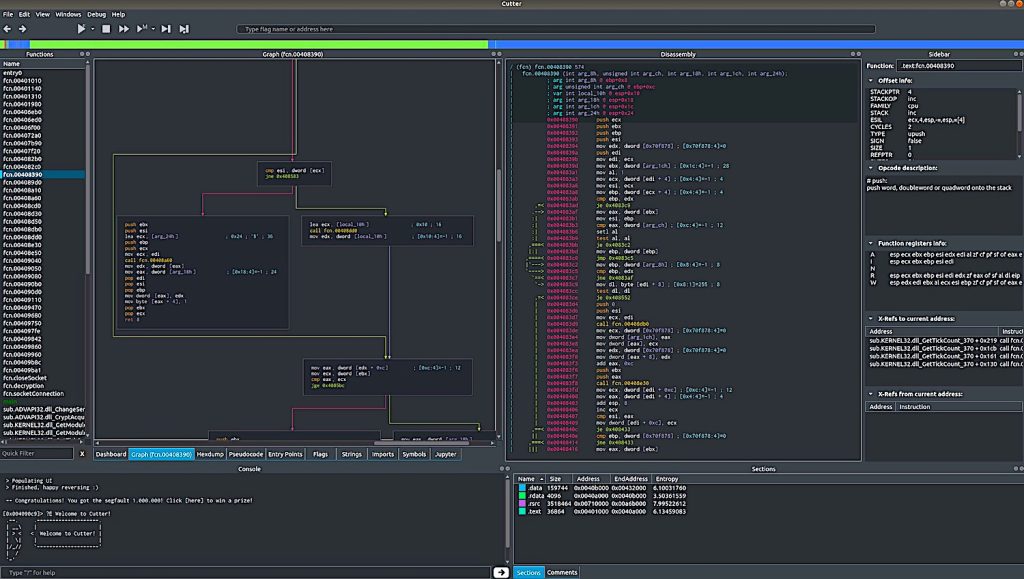
Task: Click the forward navigation arrow
Action: tap(22, 28)
